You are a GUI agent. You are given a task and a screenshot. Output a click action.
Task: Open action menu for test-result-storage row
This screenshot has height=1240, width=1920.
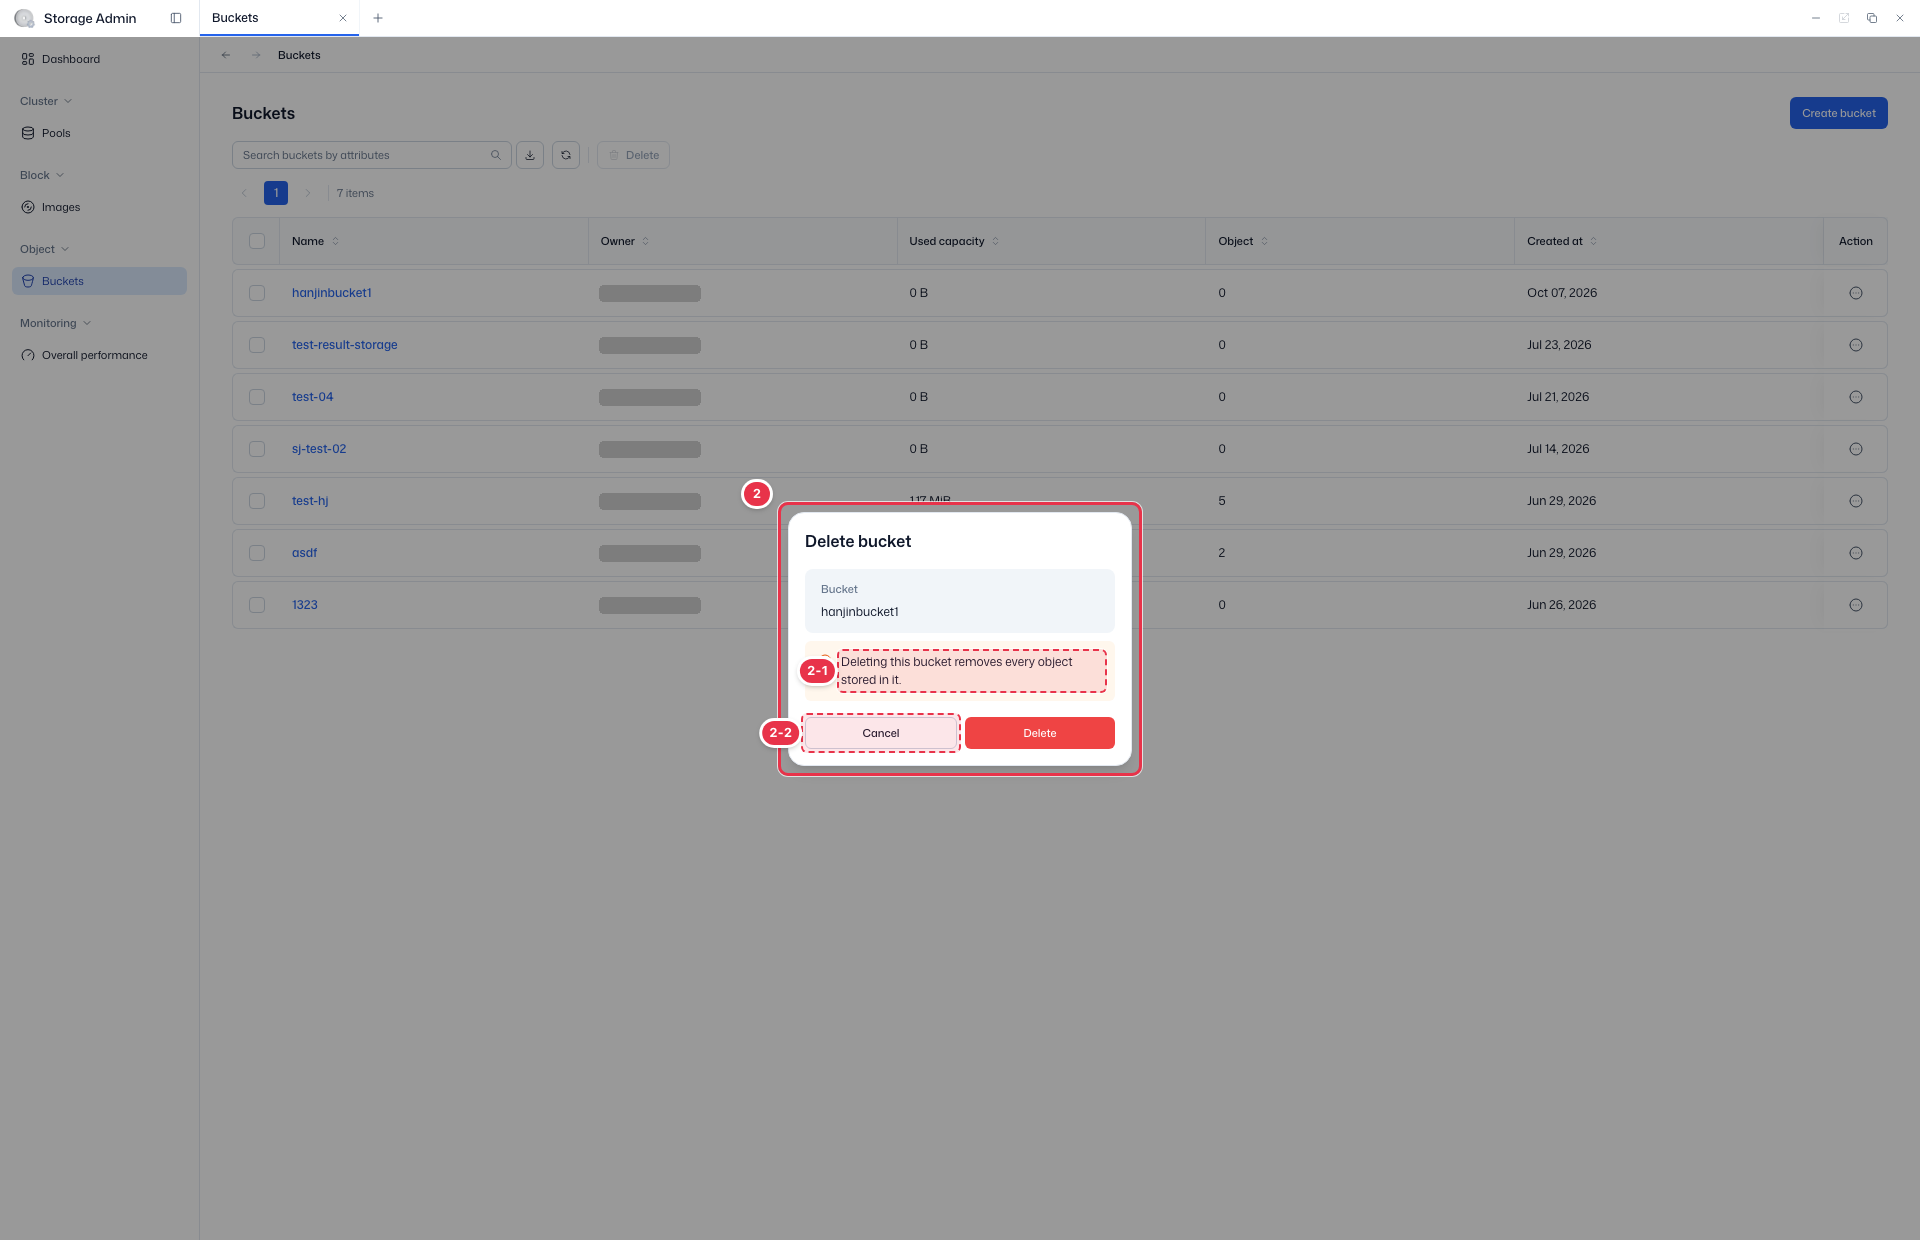click(1856, 345)
